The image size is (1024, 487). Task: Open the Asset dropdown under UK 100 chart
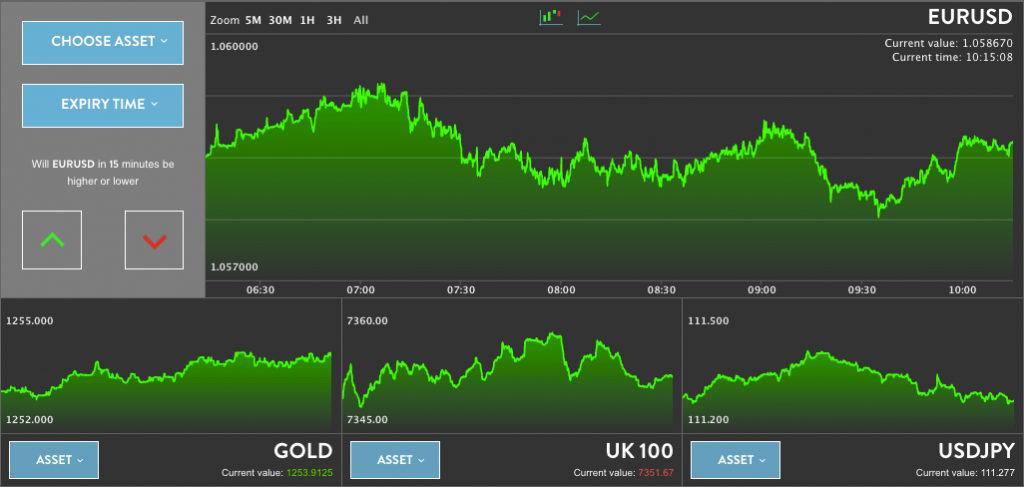tap(395, 460)
